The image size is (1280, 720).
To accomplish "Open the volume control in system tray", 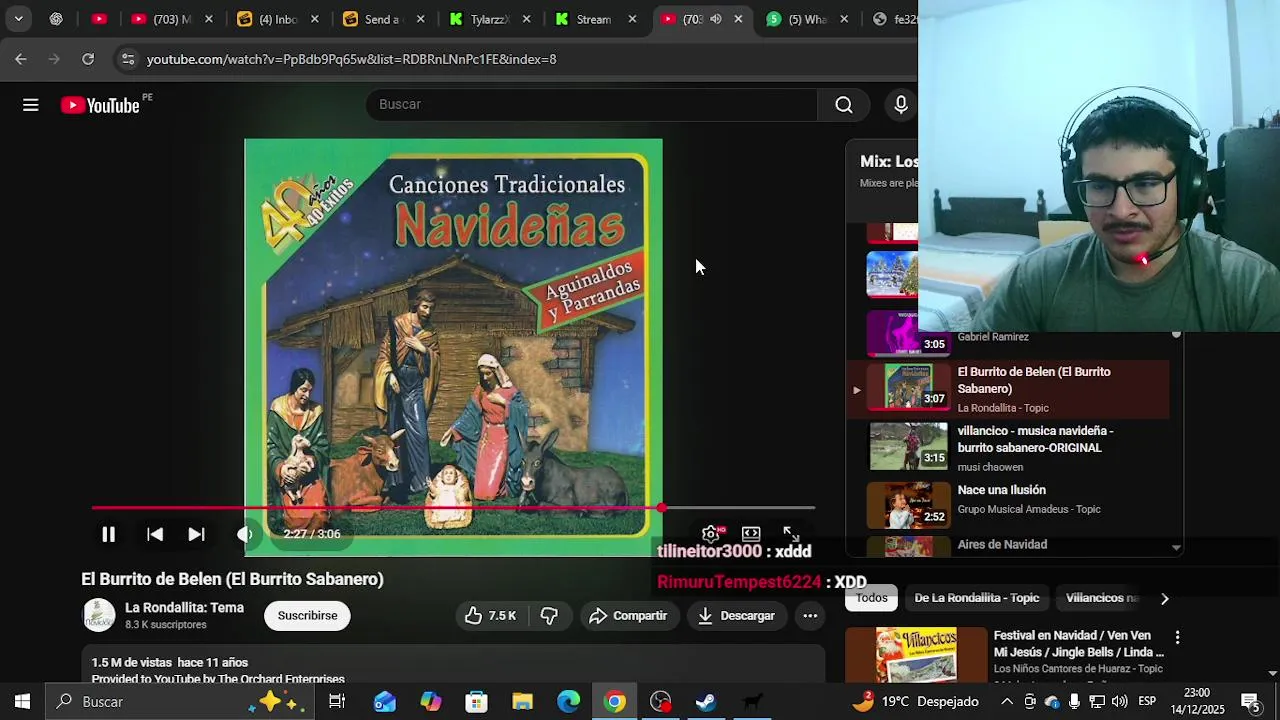I will coord(1119,702).
